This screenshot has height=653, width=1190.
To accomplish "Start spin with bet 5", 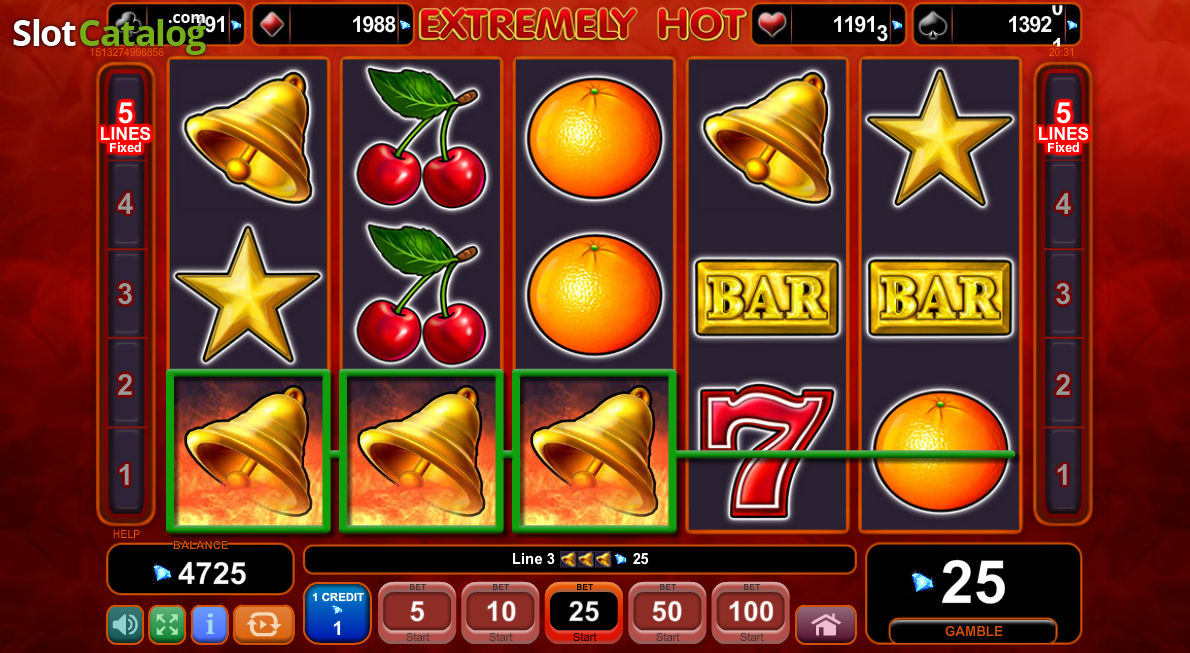I will tap(417, 613).
